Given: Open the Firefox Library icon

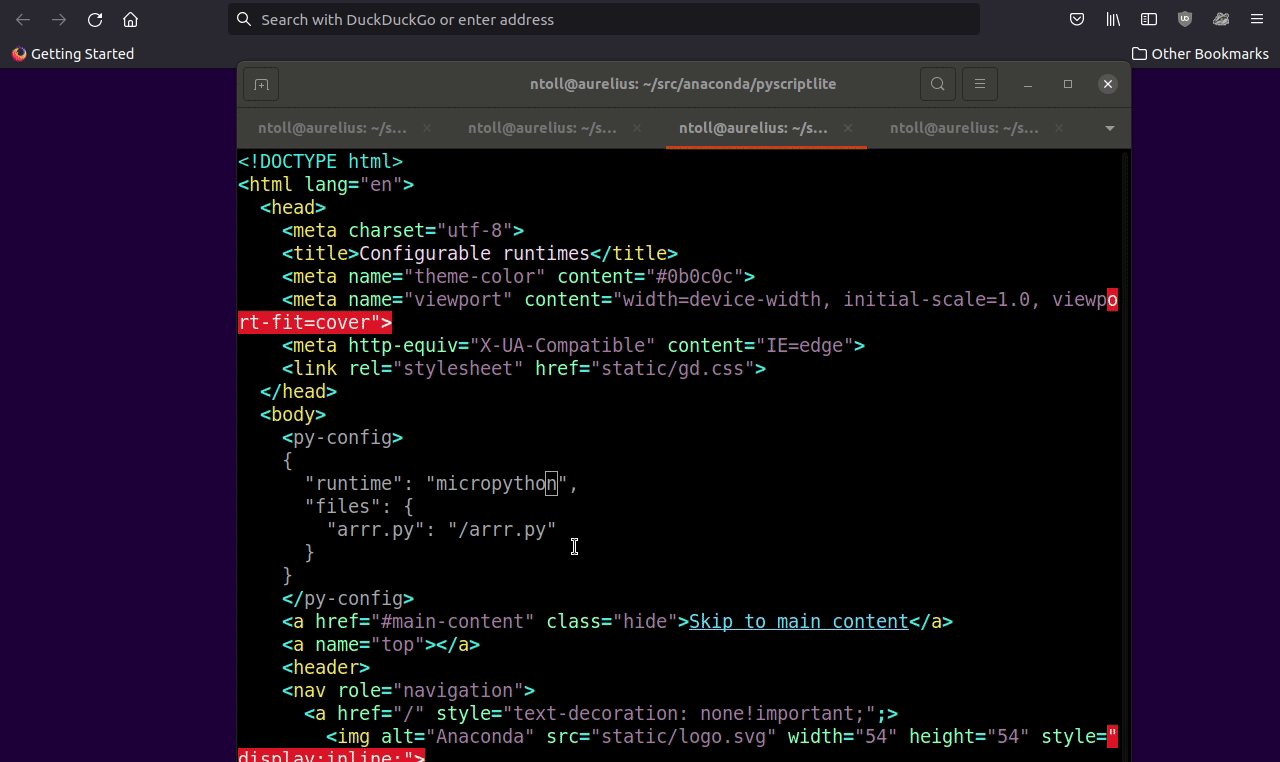Looking at the screenshot, I should (x=1113, y=20).
